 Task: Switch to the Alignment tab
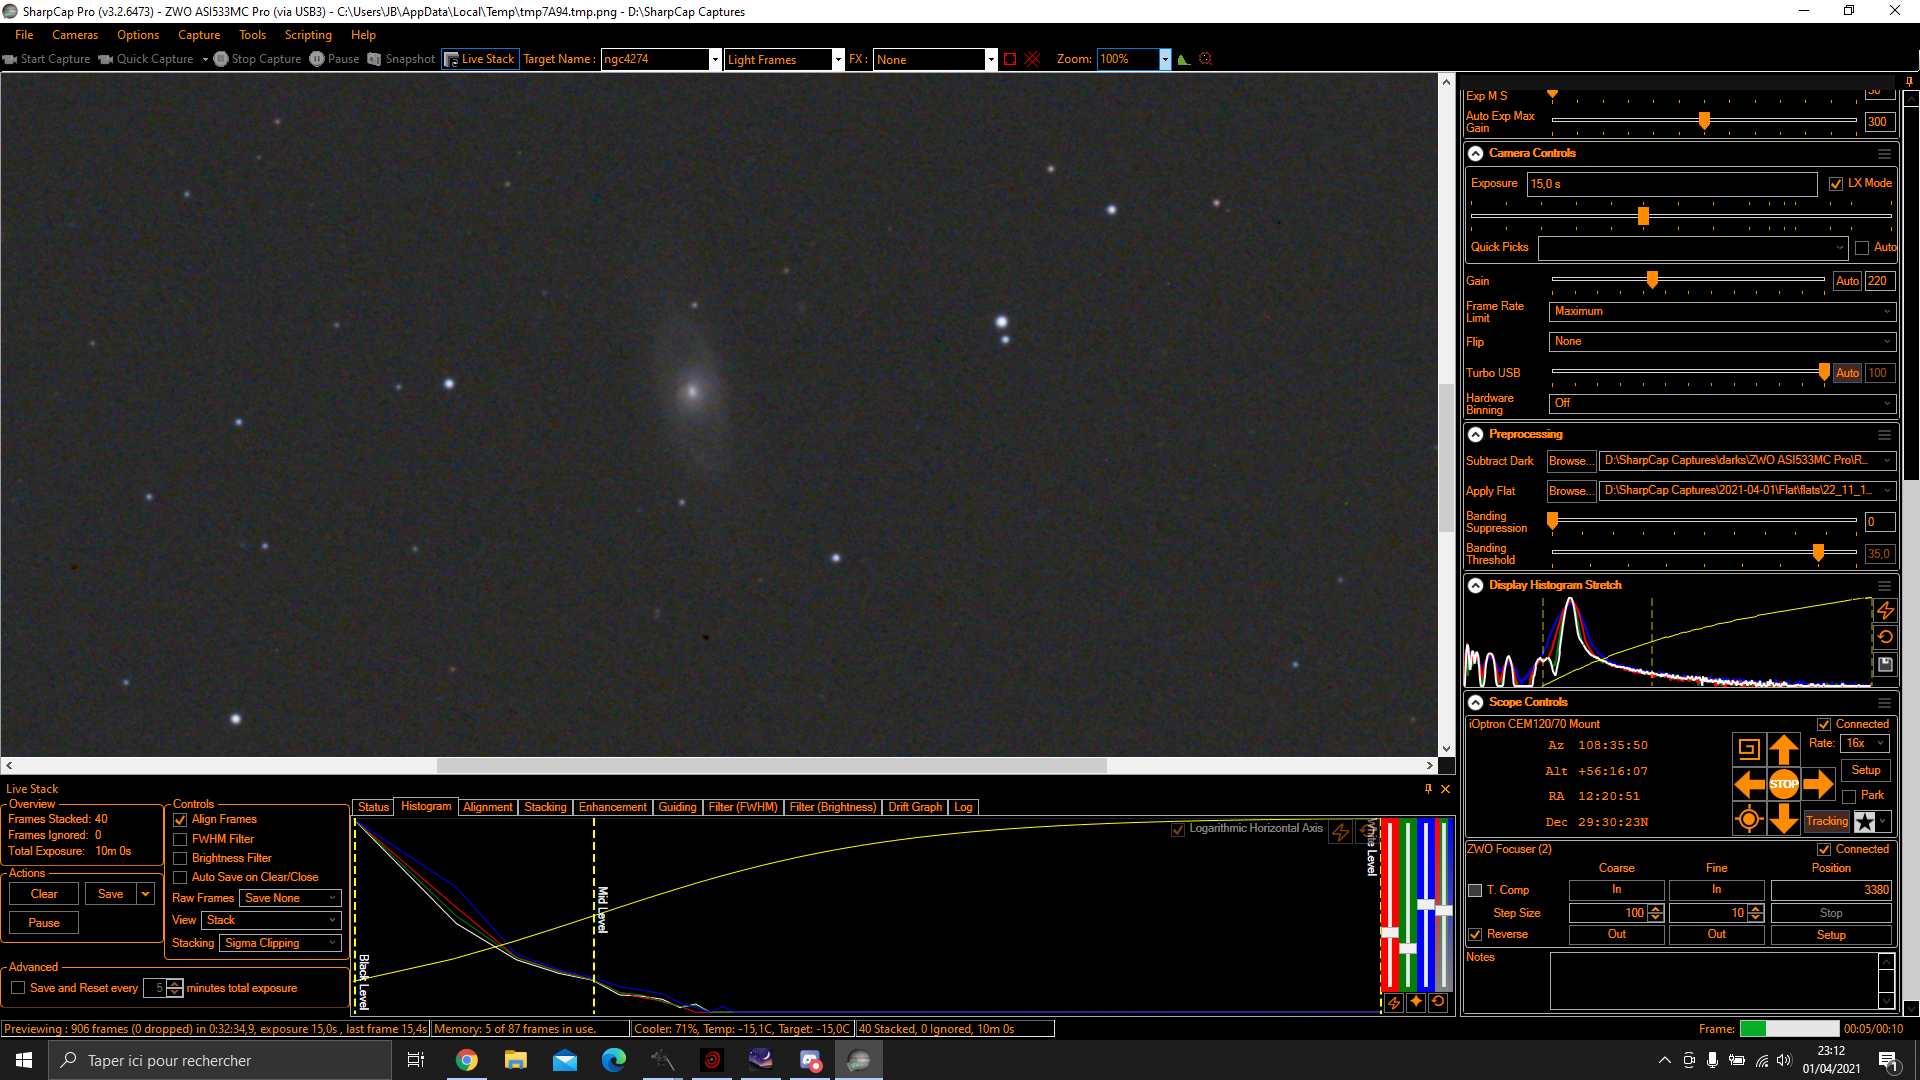tap(488, 807)
